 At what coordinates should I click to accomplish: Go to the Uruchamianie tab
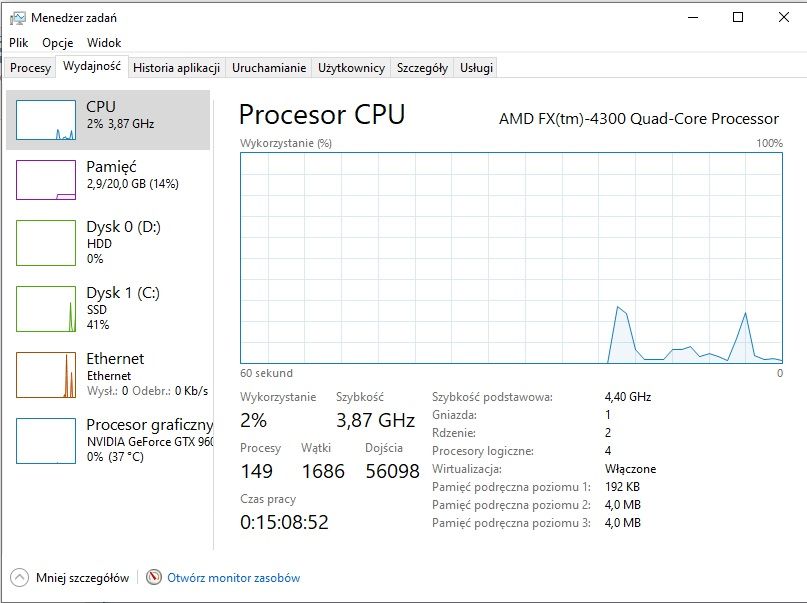[x=269, y=68]
